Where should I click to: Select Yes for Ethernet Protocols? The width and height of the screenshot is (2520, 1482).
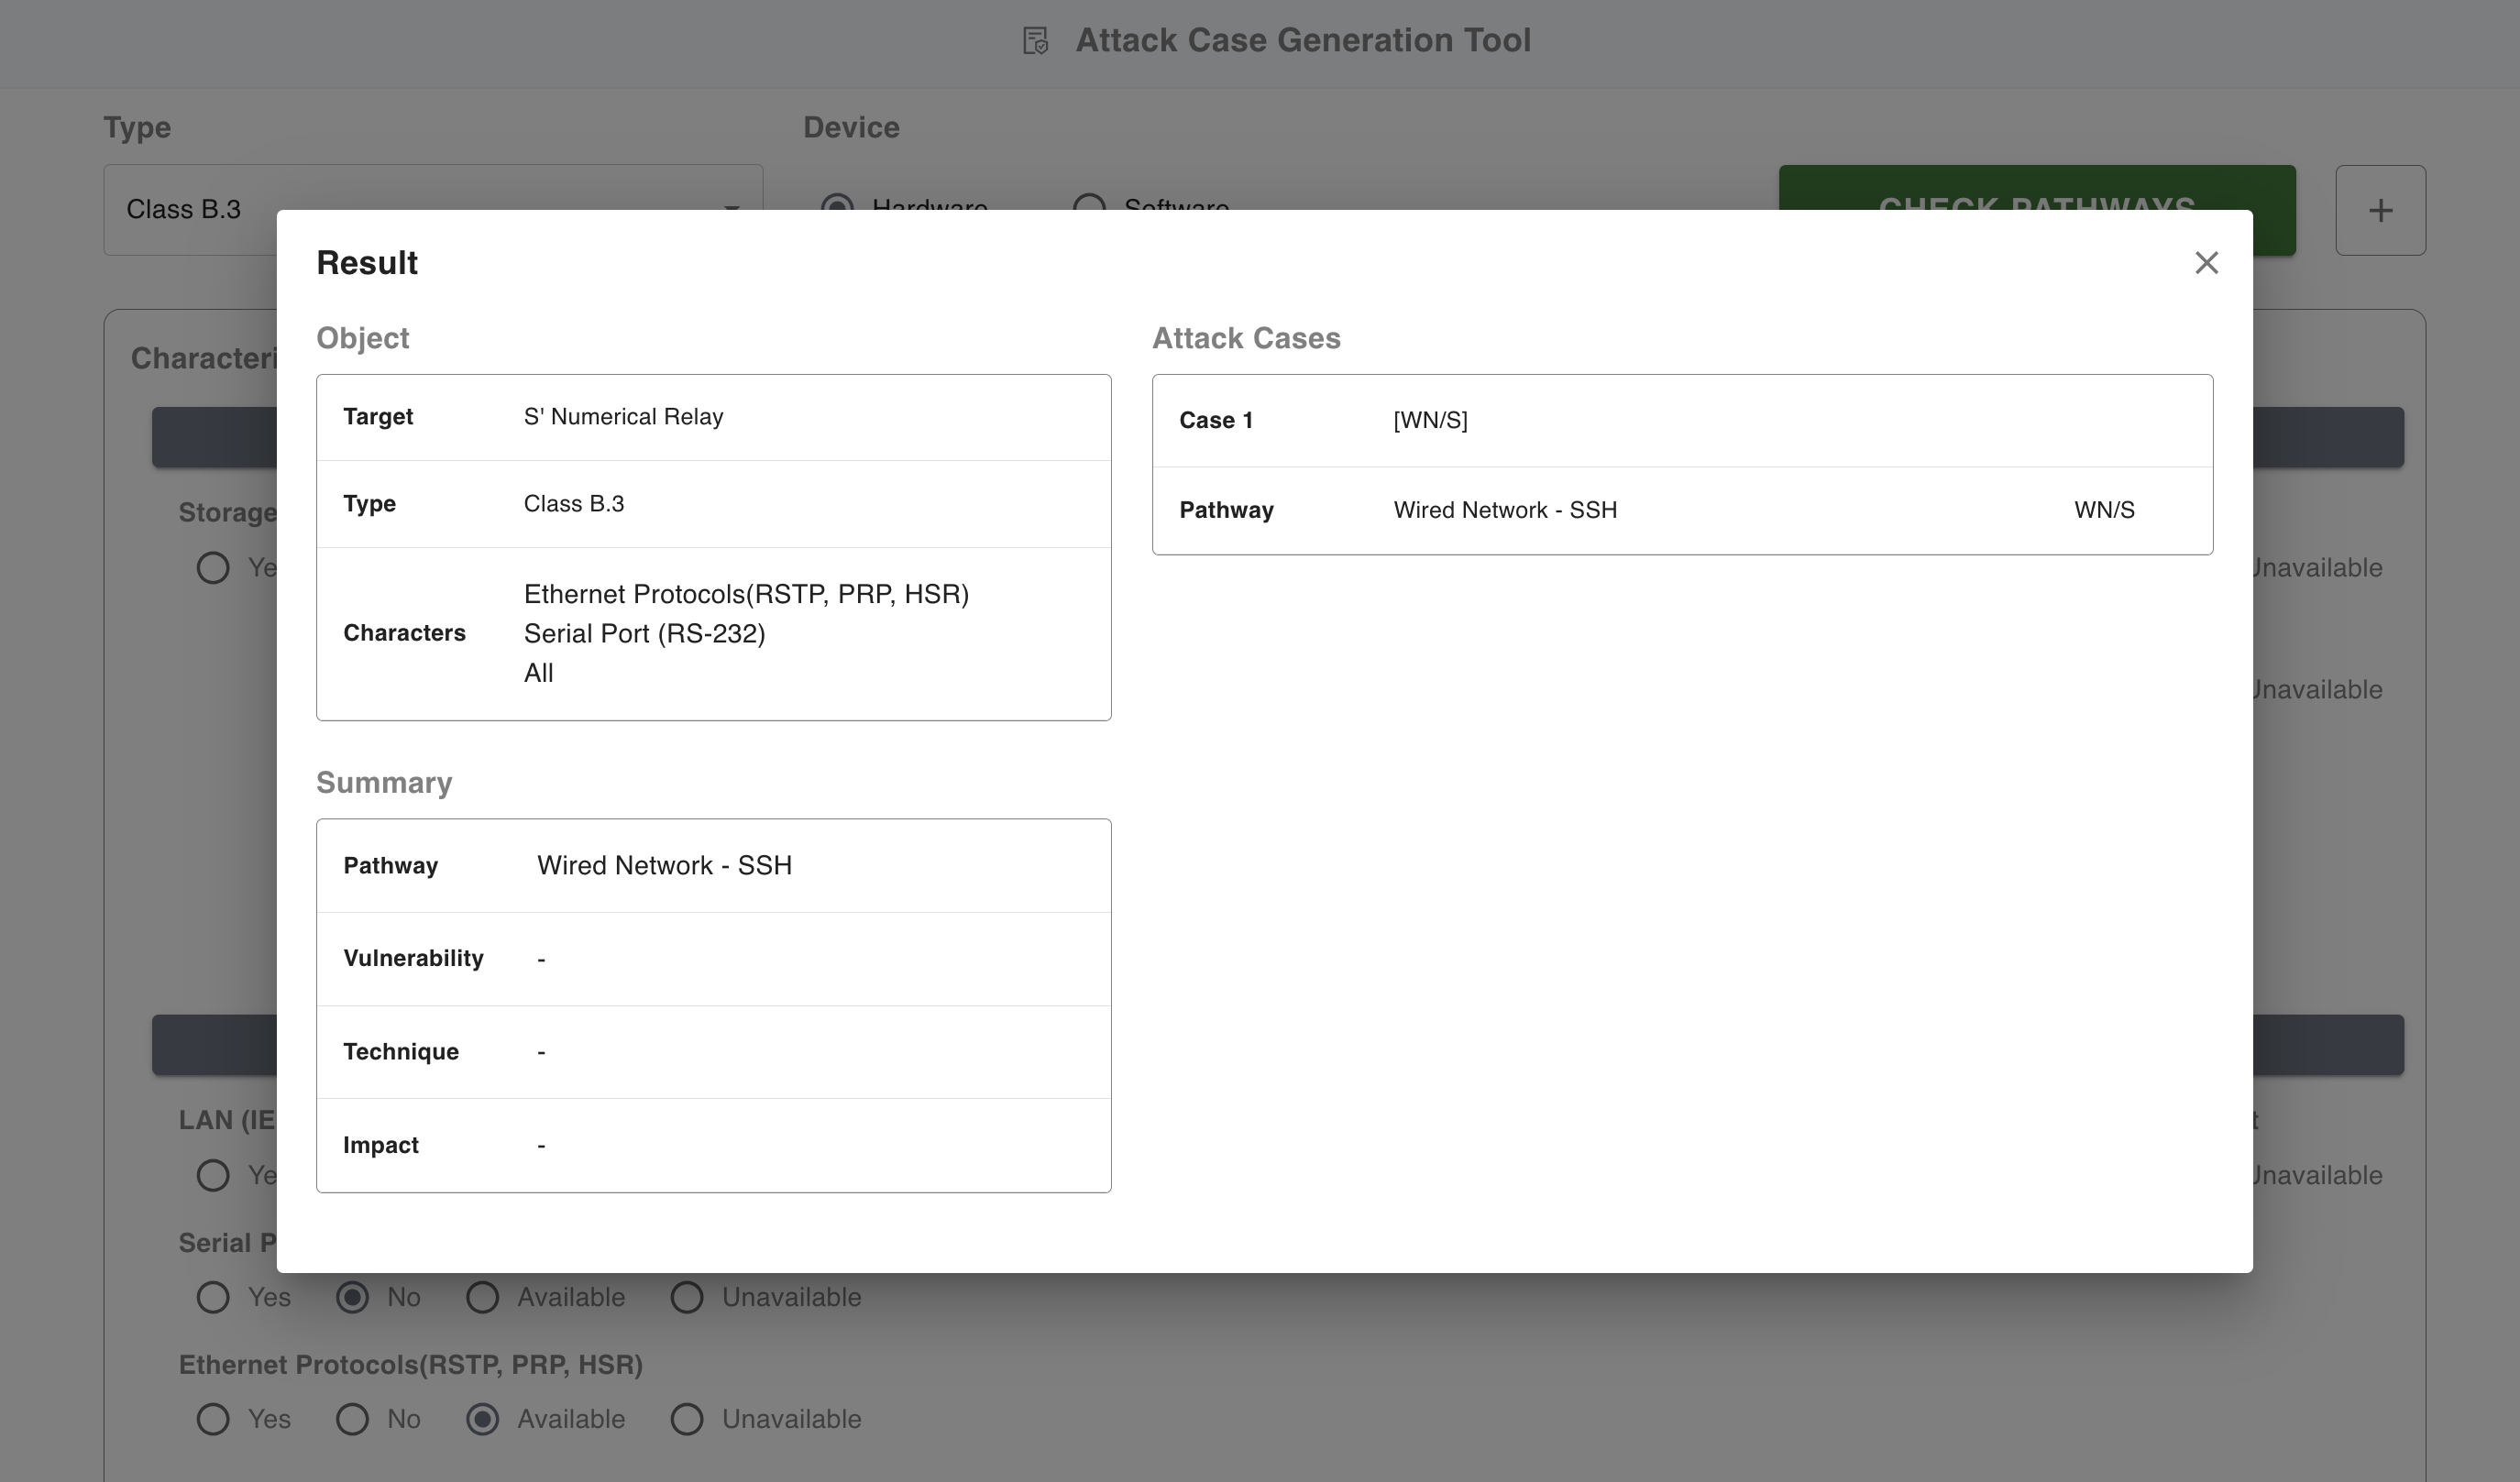pyautogui.click(x=213, y=1419)
